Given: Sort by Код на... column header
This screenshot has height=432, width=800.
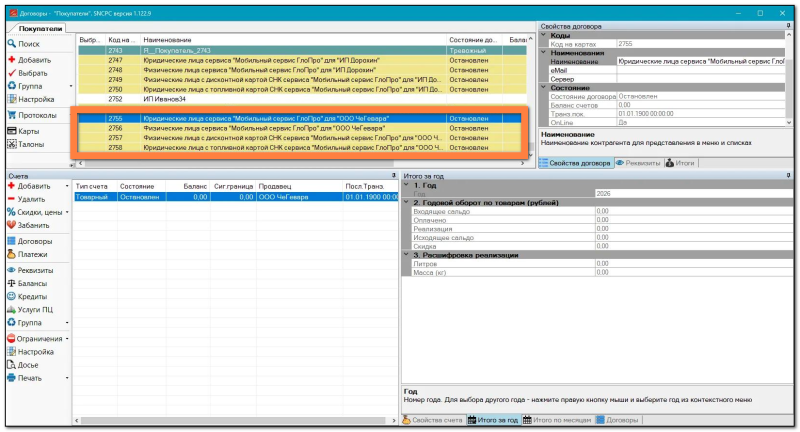Looking at the screenshot, I should click(122, 40).
